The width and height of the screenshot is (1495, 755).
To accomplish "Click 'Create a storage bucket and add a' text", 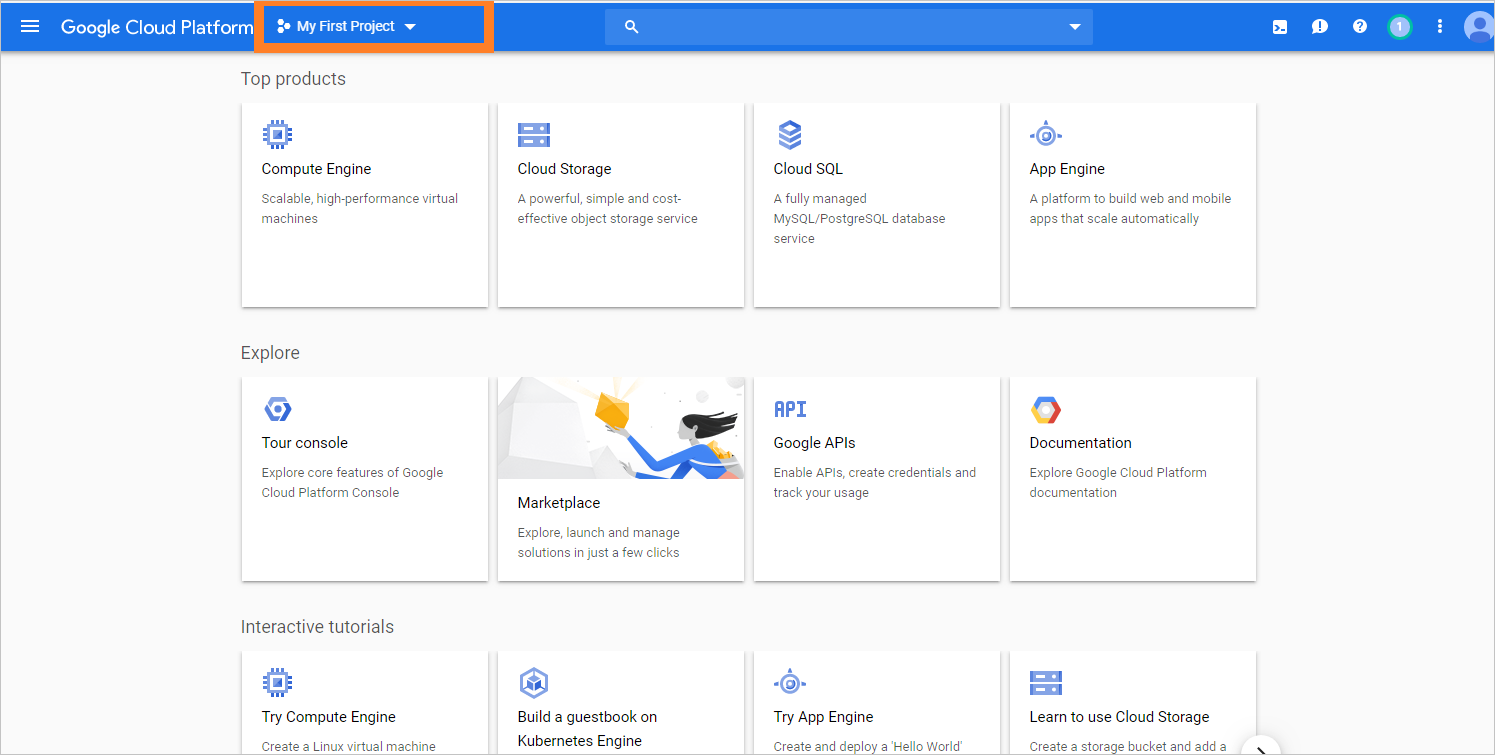I will tap(1128, 747).
